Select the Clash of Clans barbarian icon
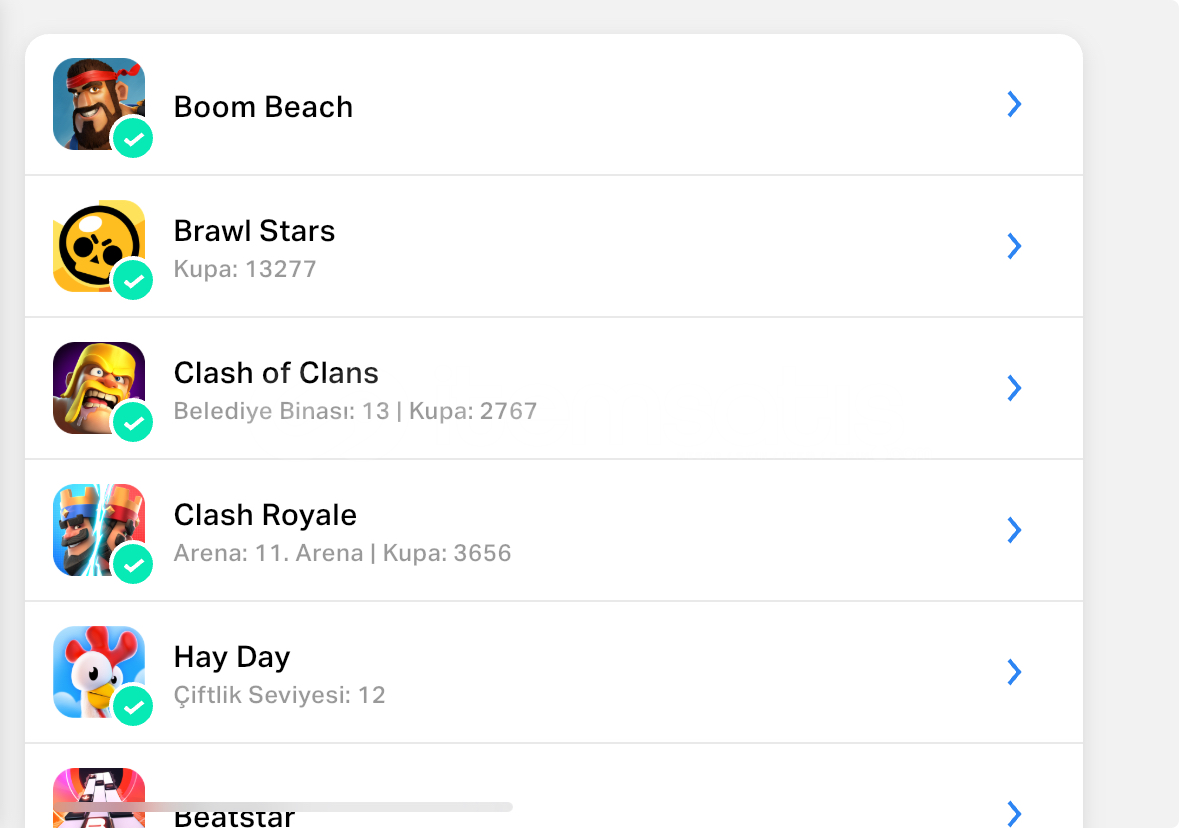1179x828 pixels. [x=99, y=388]
